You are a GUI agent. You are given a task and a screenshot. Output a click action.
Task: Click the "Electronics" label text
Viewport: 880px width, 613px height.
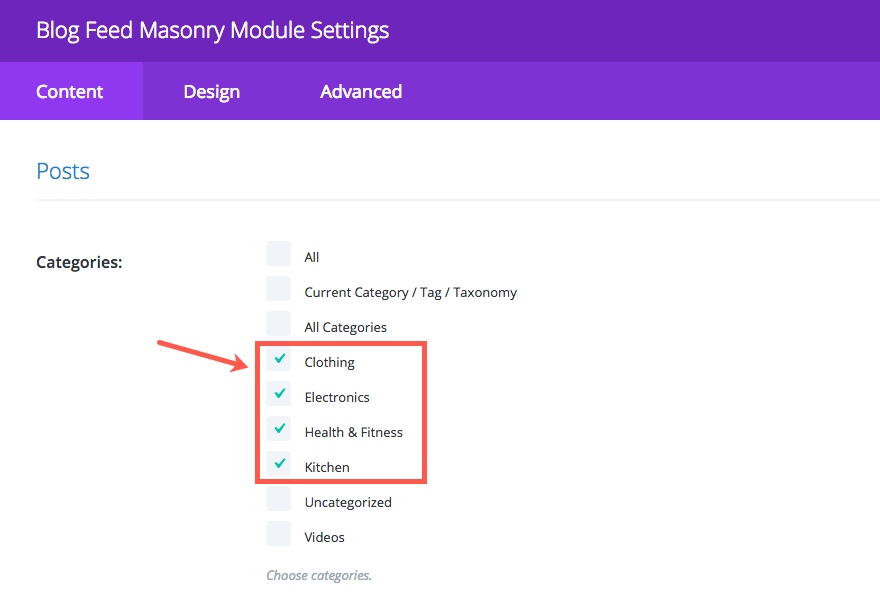coord(337,398)
